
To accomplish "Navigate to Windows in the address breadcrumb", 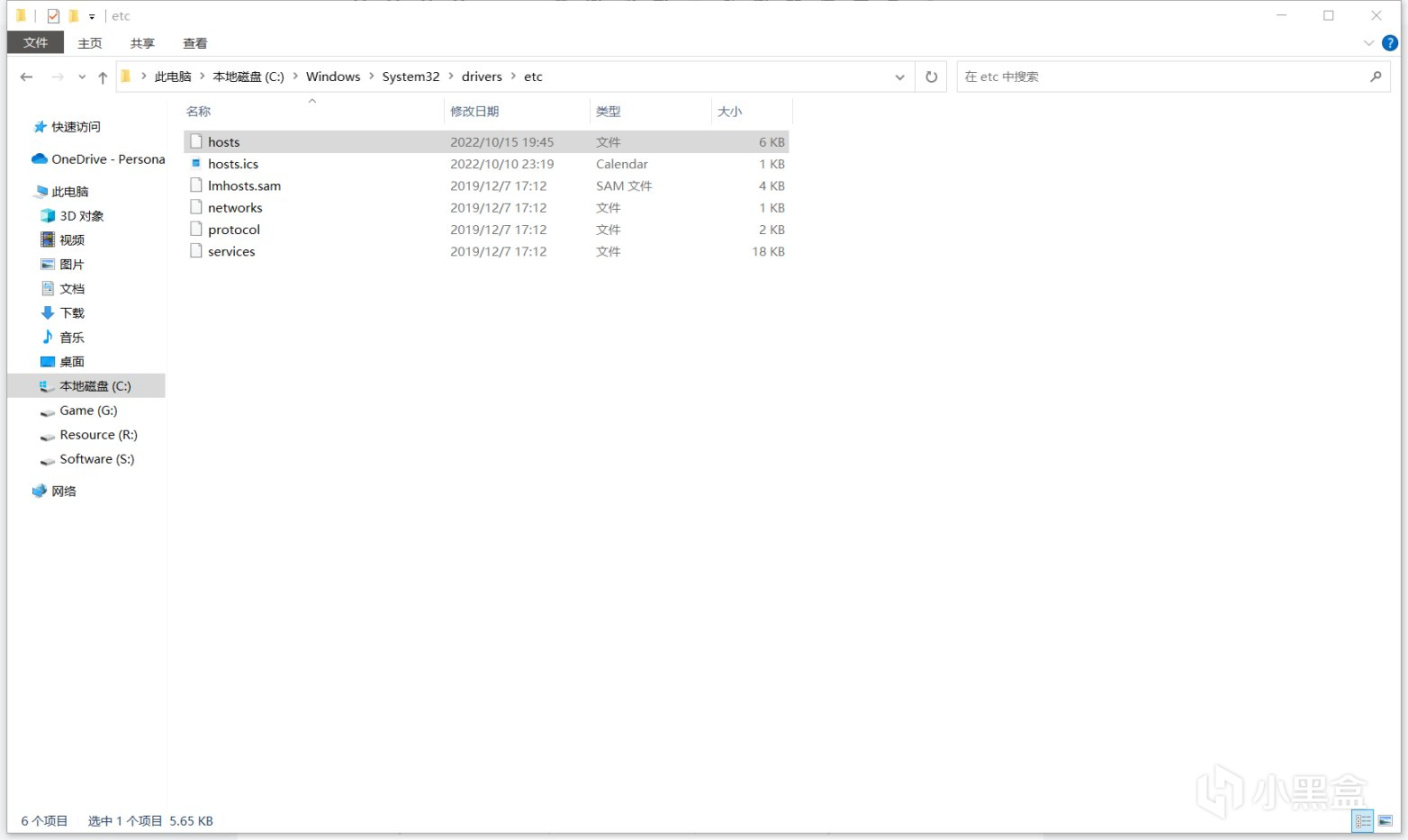I will [x=333, y=77].
